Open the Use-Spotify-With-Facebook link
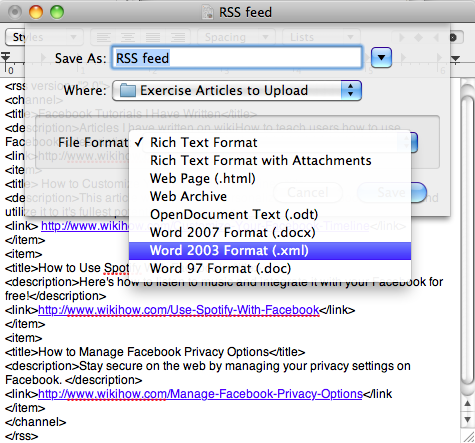The height and width of the screenshot is (443, 475). pyautogui.click(x=179, y=310)
